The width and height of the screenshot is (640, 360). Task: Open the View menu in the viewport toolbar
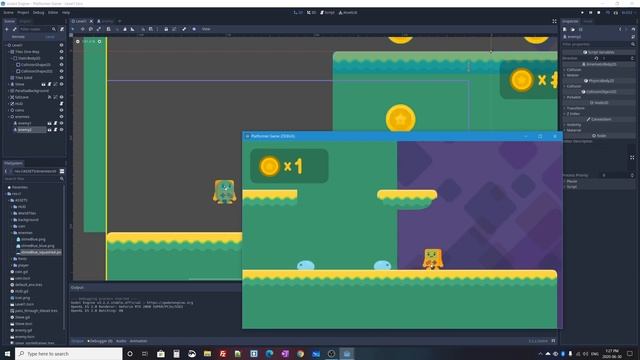pyautogui.click(x=206, y=29)
